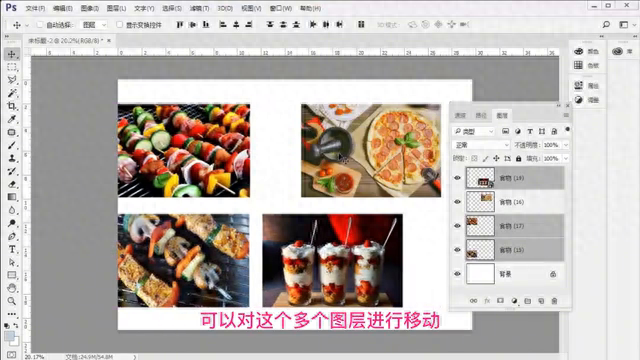
Task: Hide the 食物 (17) layer
Action: pos(457,226)
